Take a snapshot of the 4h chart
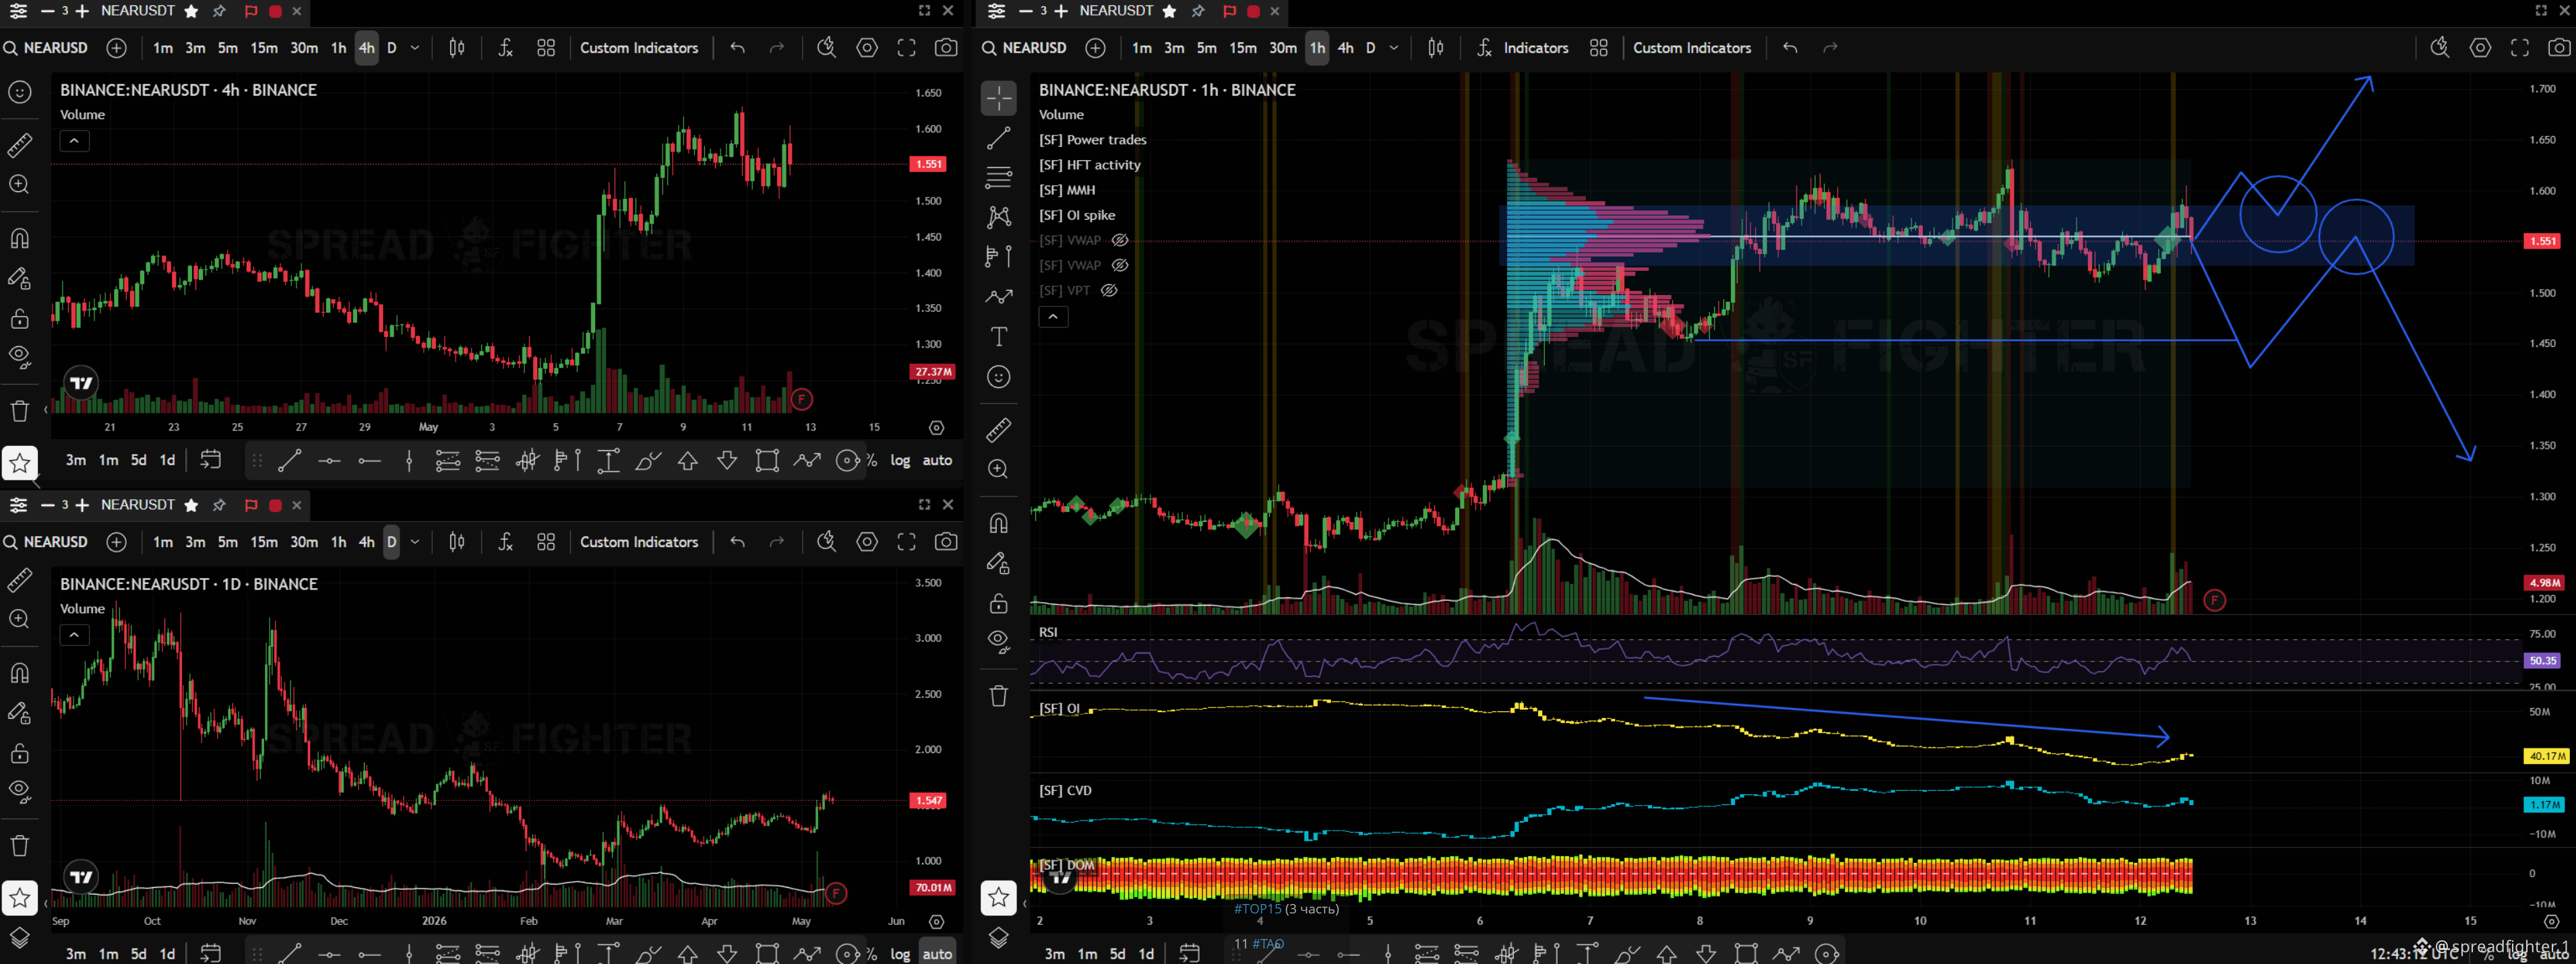The image size is (2576, 964). click(x=945, y=48)
